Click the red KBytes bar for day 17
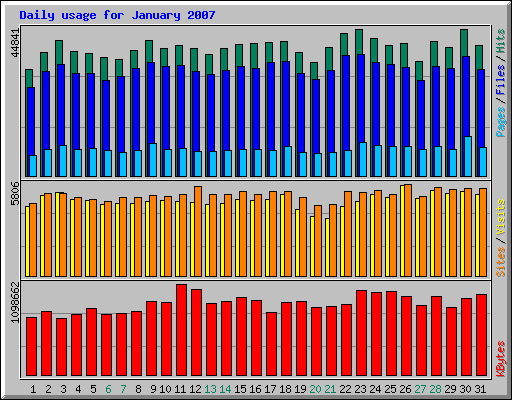512x400 pixels. [272, 344]
